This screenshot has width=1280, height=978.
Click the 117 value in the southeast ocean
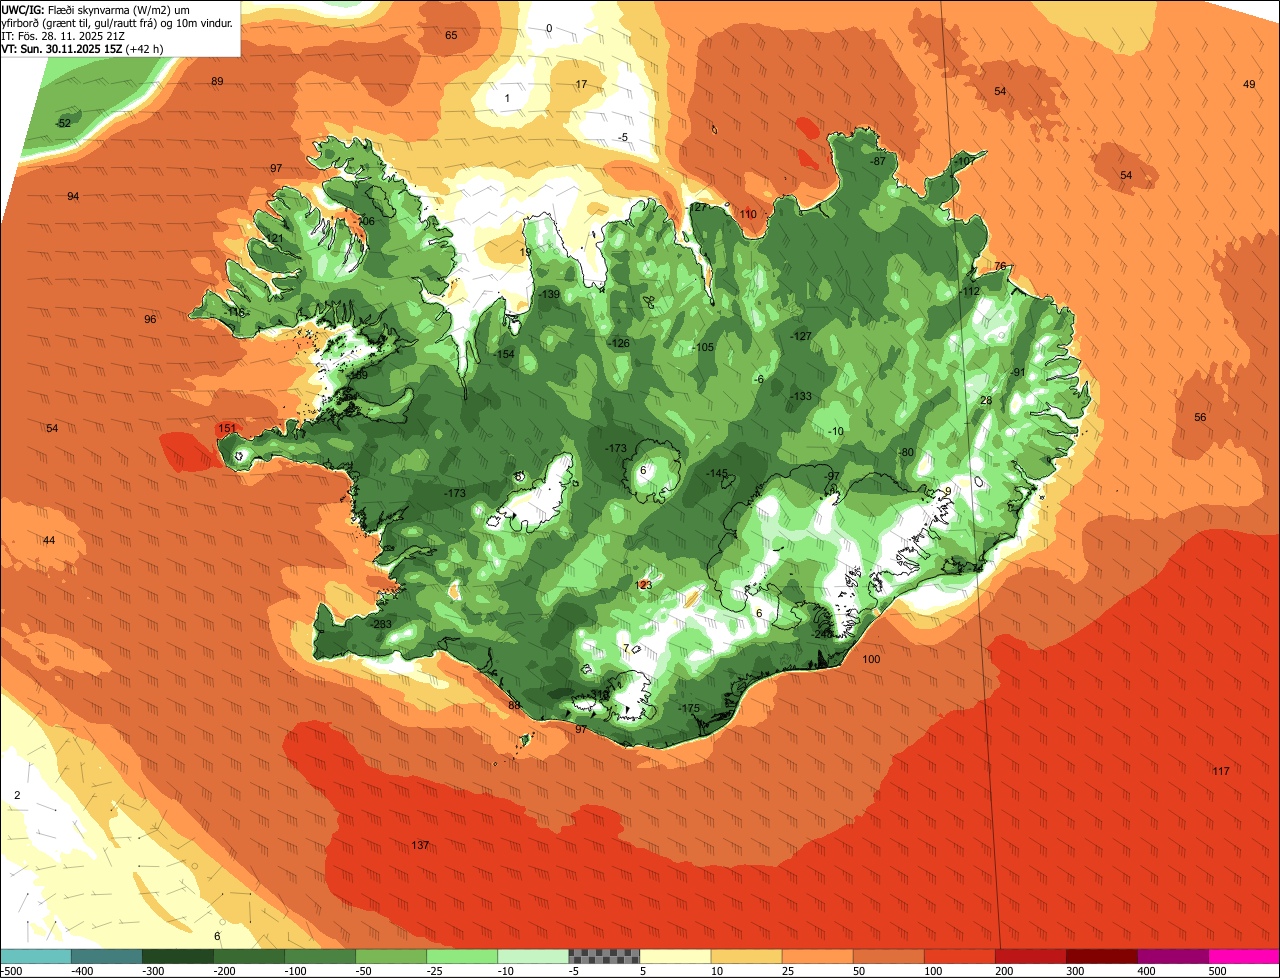(1220, 771)
